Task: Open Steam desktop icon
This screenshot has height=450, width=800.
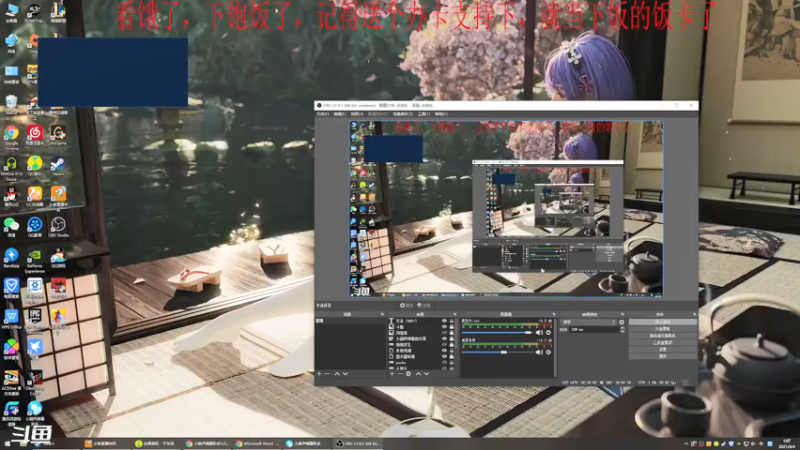Action: tap(58, 166)
